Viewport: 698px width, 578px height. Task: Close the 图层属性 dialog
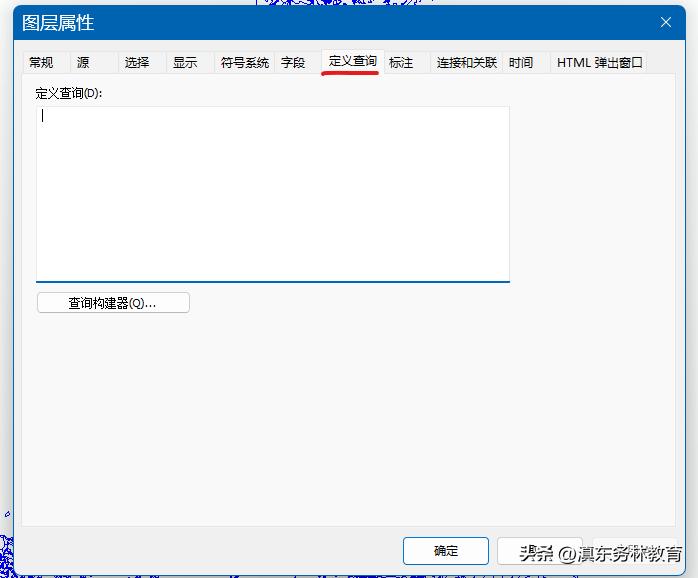[x=666, y=22]
